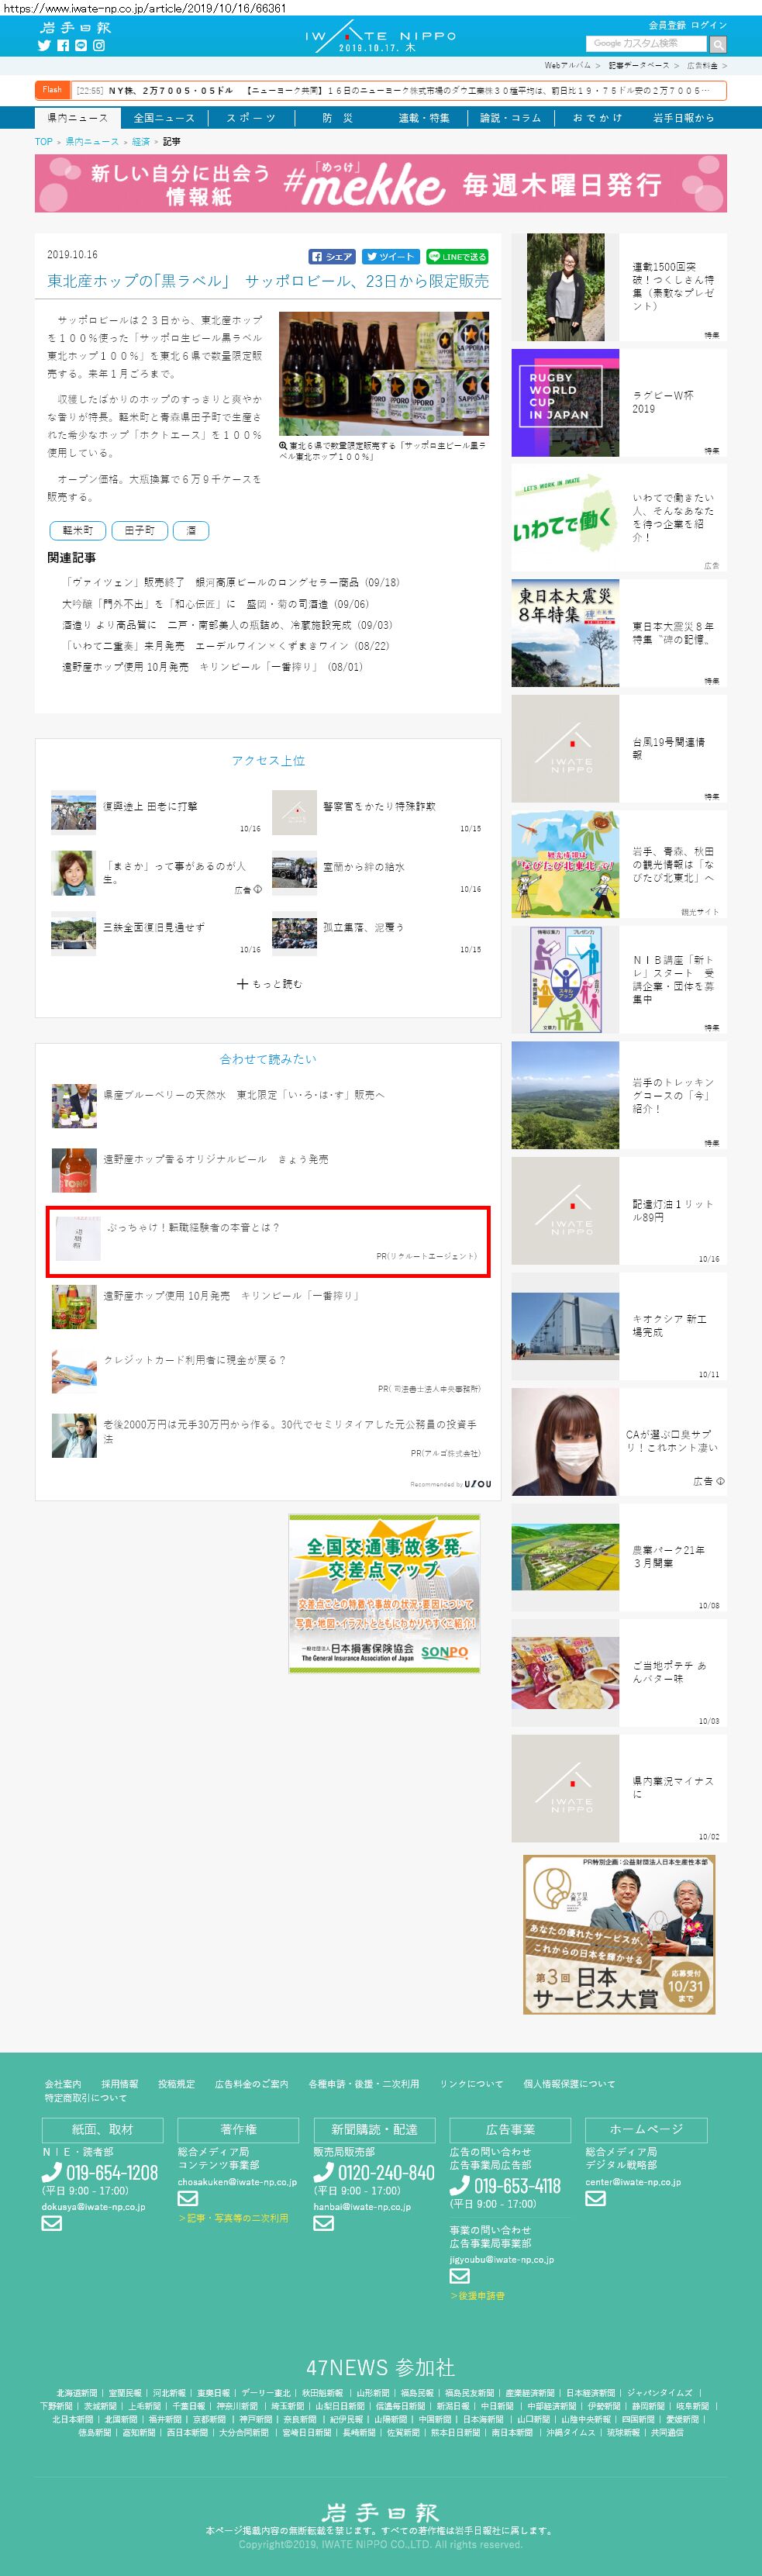
Task: Click the 田子町 tag button
Action: click(x=139, y=530)
